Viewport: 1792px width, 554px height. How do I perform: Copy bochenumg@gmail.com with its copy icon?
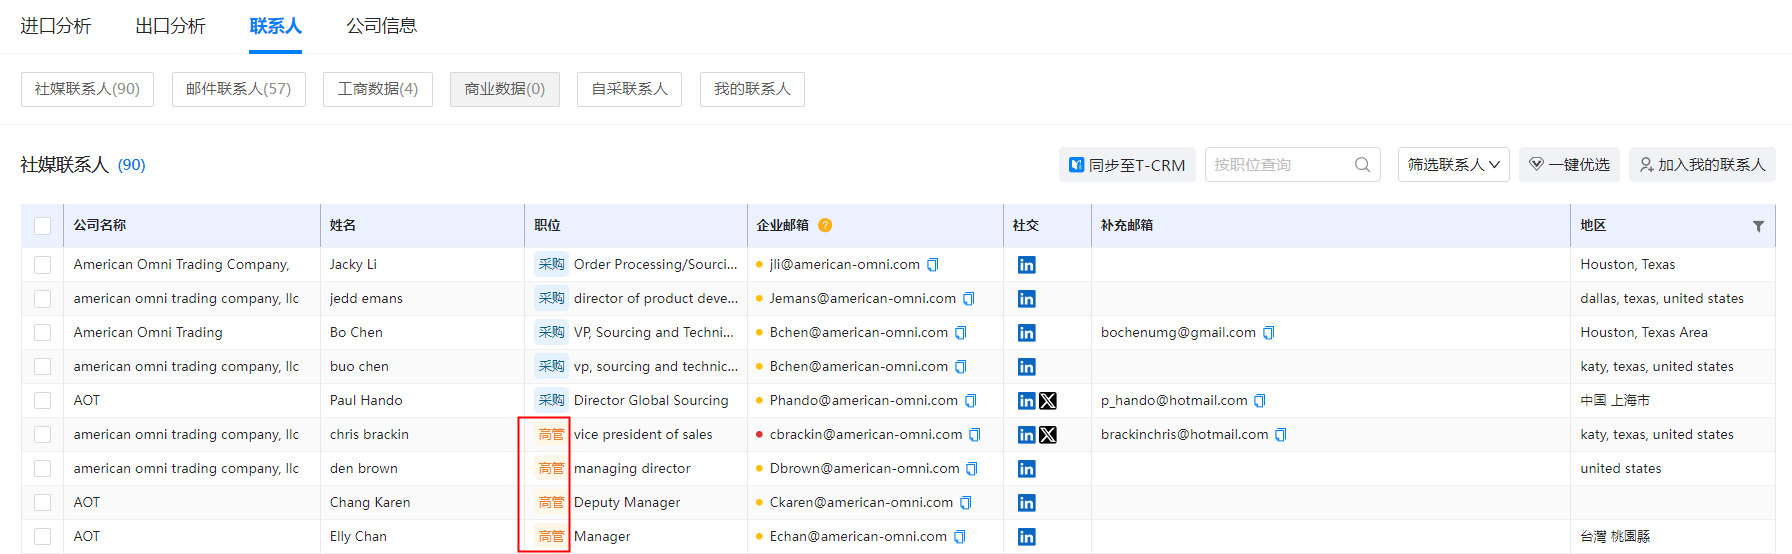(1269, 333)
